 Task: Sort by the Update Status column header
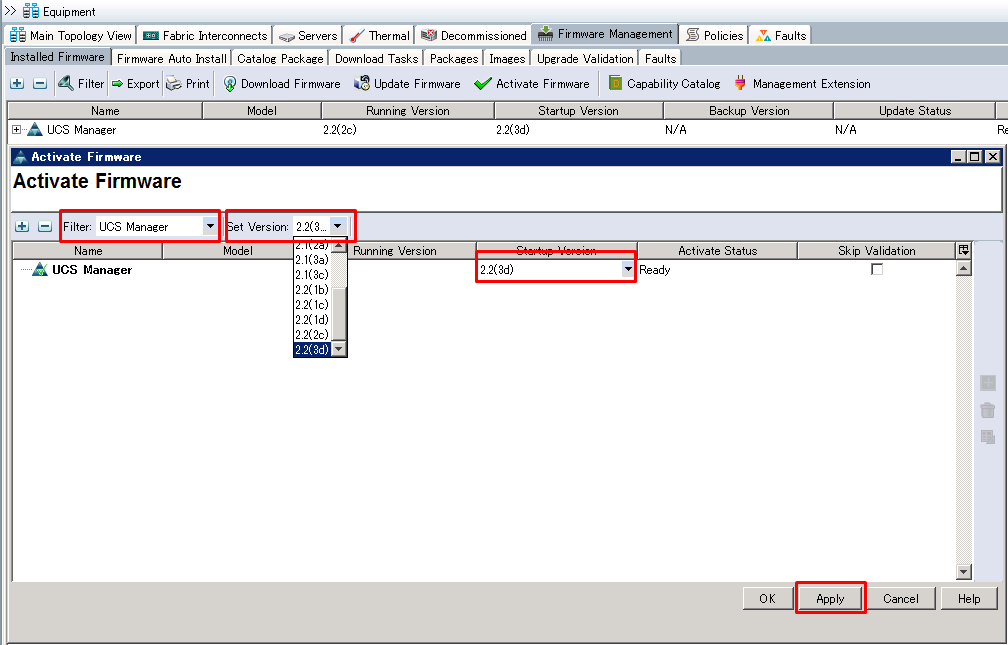pos(915,111)
